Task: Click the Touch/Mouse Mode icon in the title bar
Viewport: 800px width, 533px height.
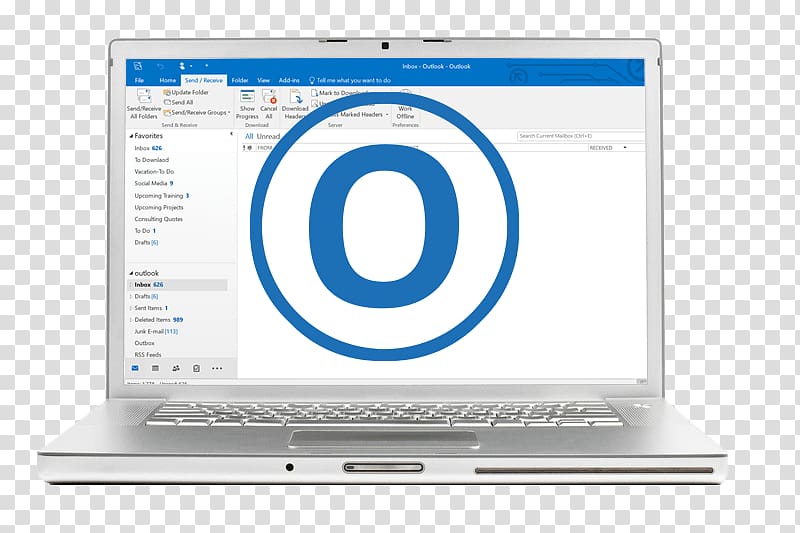Action: click(x=182, y=66)
